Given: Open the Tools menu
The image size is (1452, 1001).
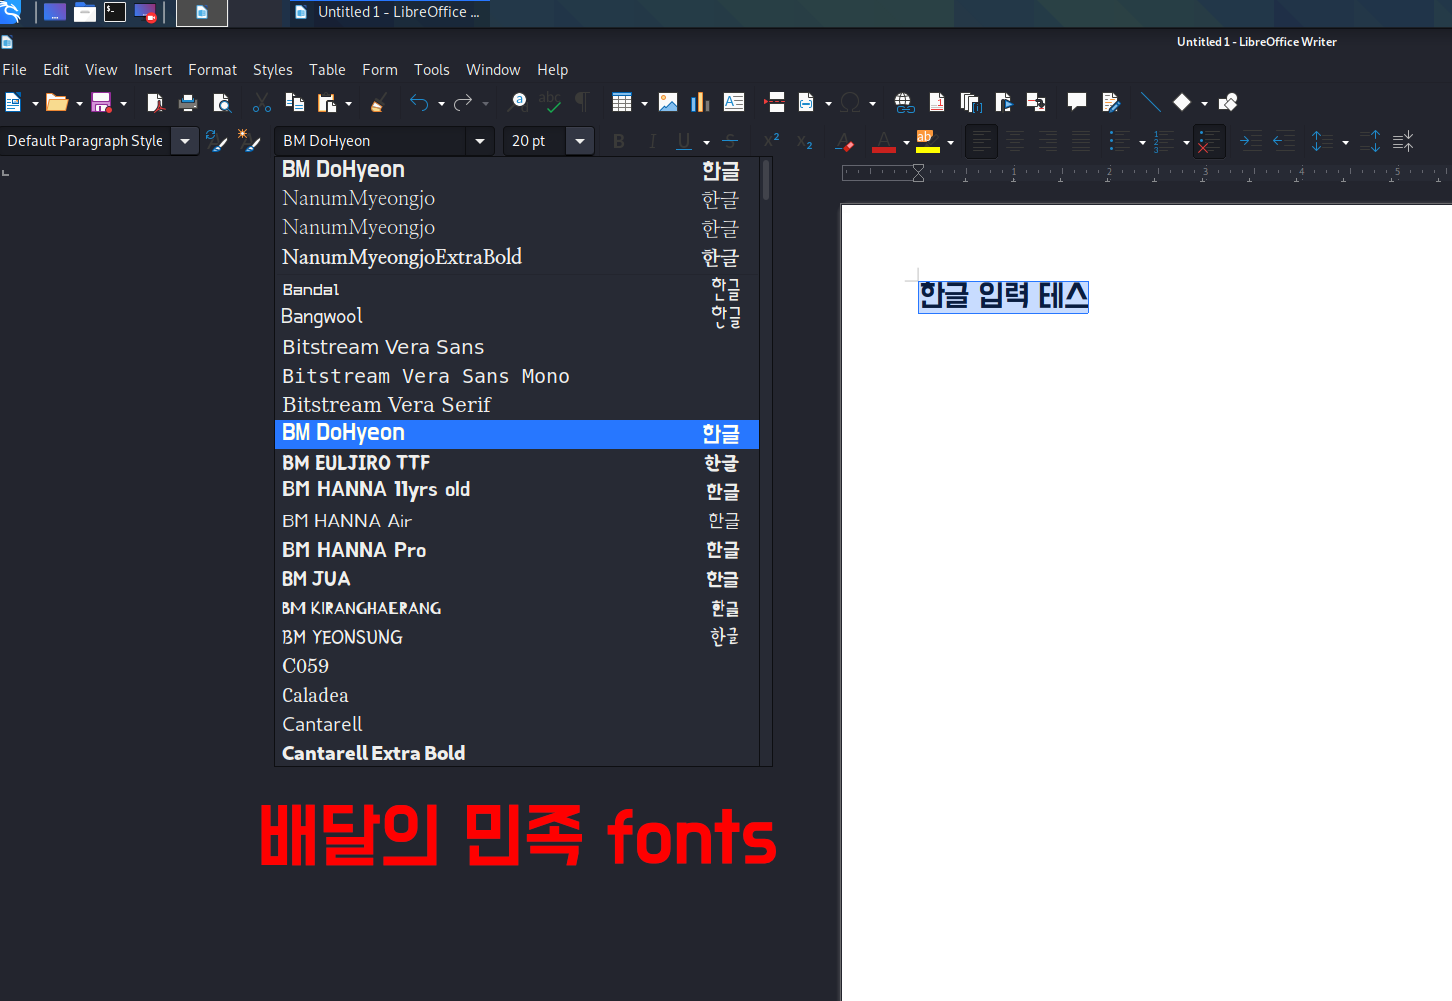Looking at the screenshot, I should tap(431, 70).
